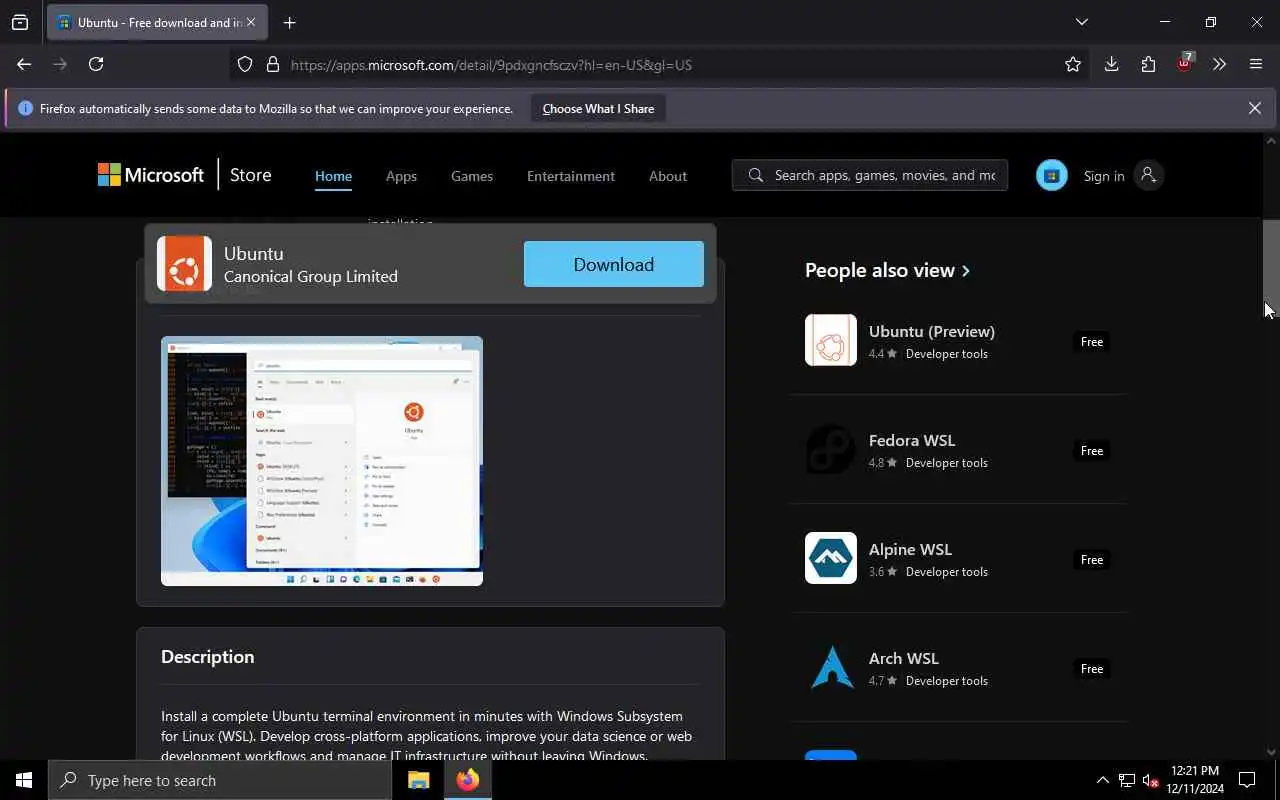Open Firefox application hamburger menu
This screenshot has width=1280, height=800.
pos(1256,64)
